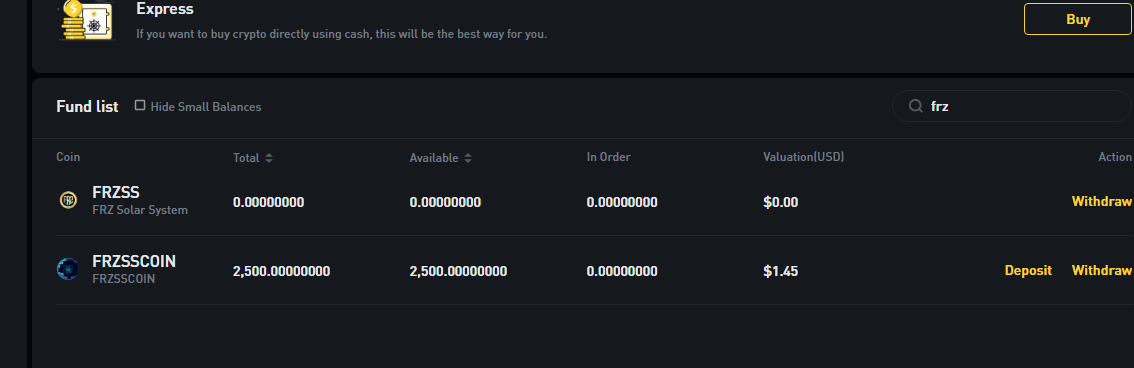Focus the search field containing frz
Image resolution: width=1134 pixels, height=368 pixels.
[1012, 106]
